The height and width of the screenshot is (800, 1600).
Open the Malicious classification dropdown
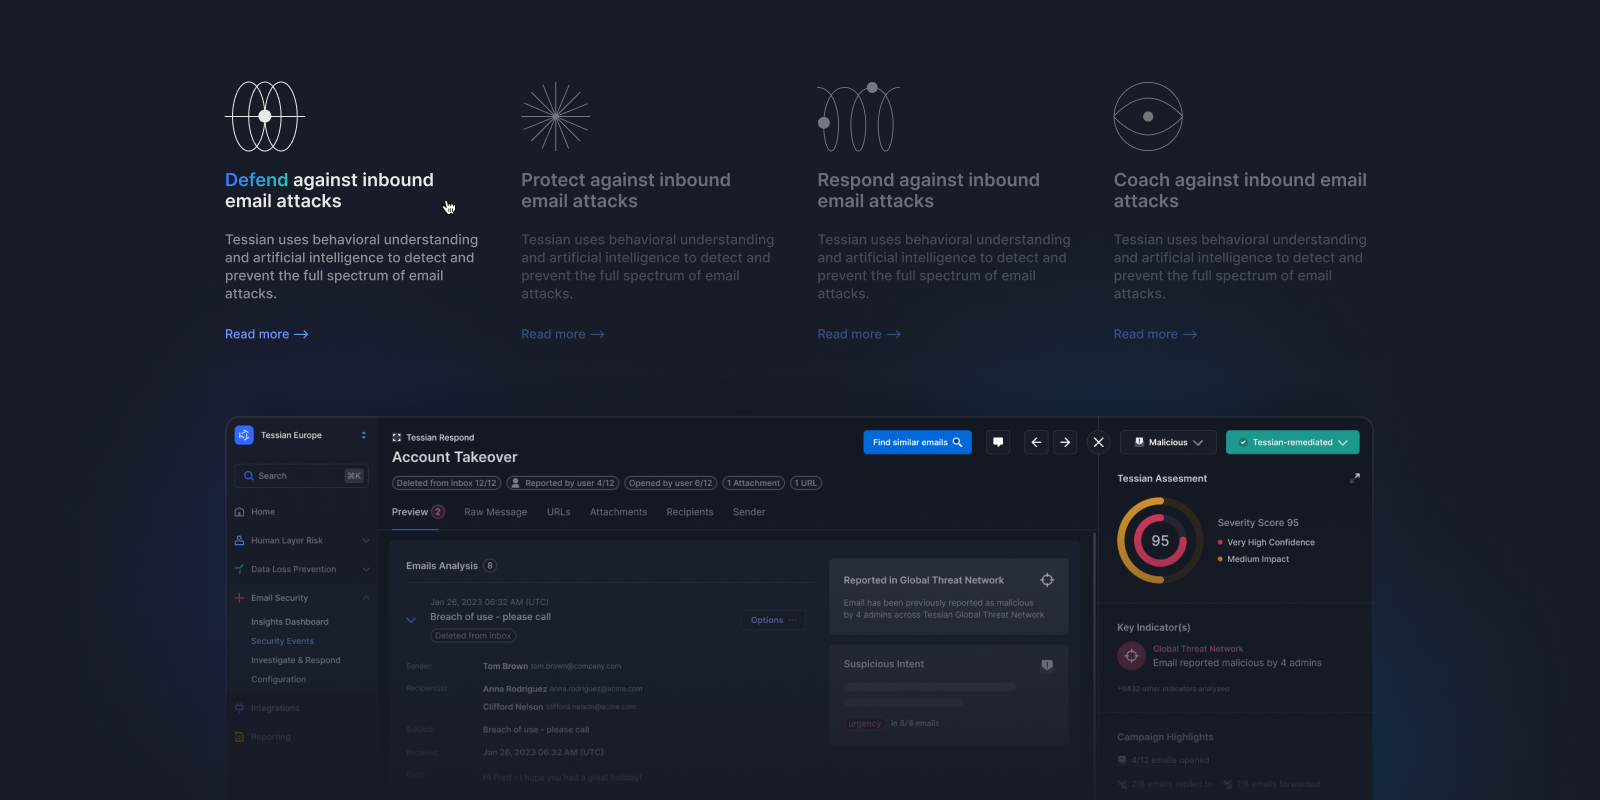[1168, 442]
